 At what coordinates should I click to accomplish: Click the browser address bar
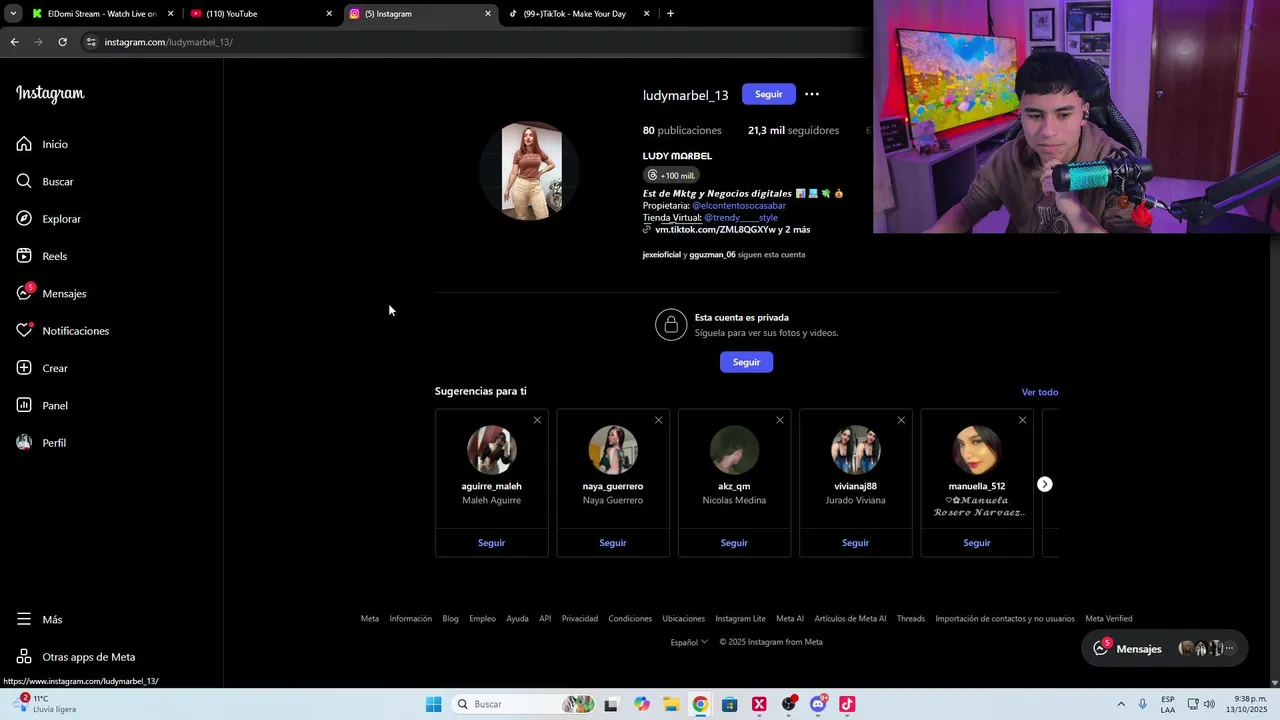[x=470, y=42]
